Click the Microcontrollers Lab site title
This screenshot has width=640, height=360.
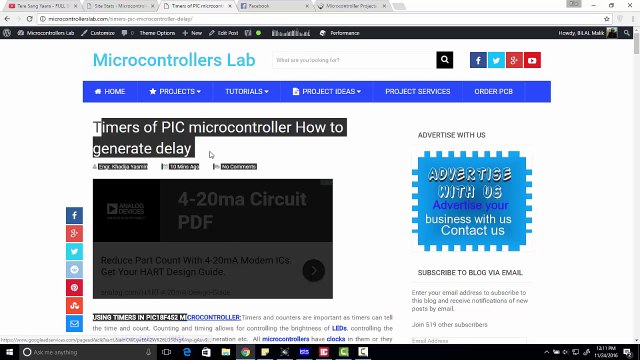coord(174,60)
